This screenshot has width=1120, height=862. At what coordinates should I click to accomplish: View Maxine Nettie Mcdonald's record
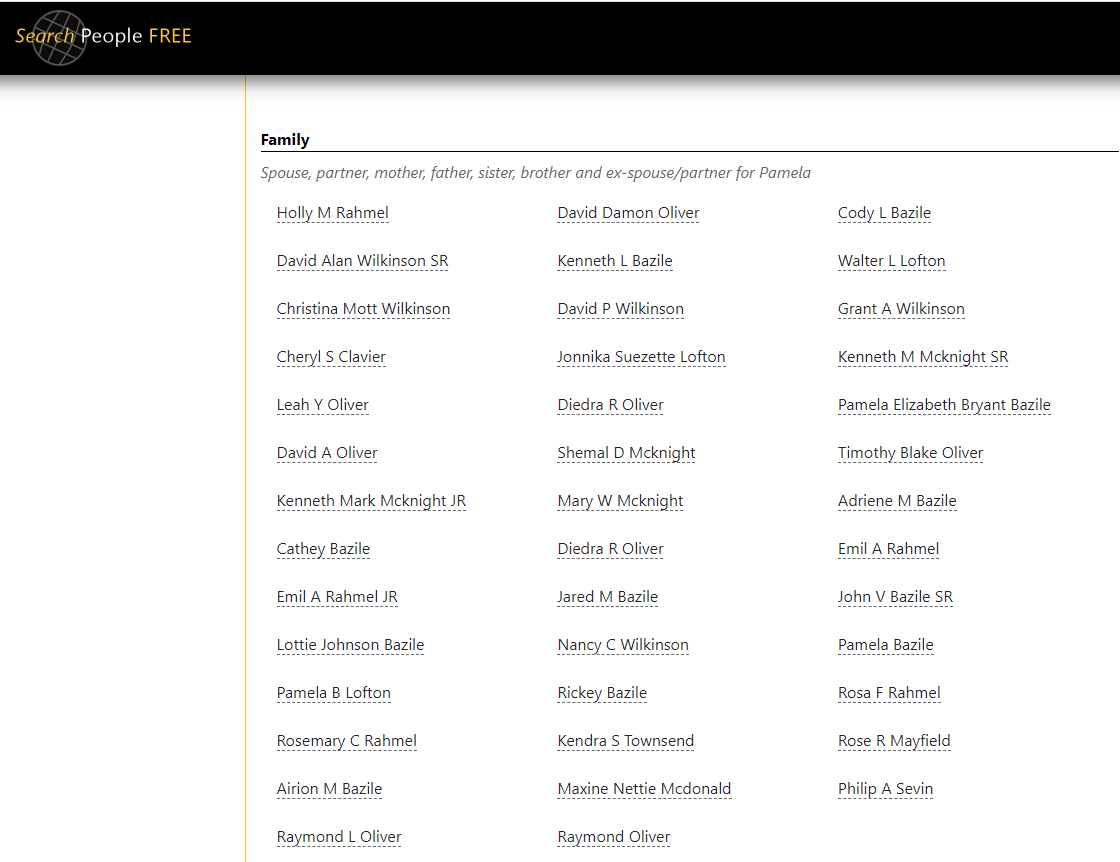644,789
